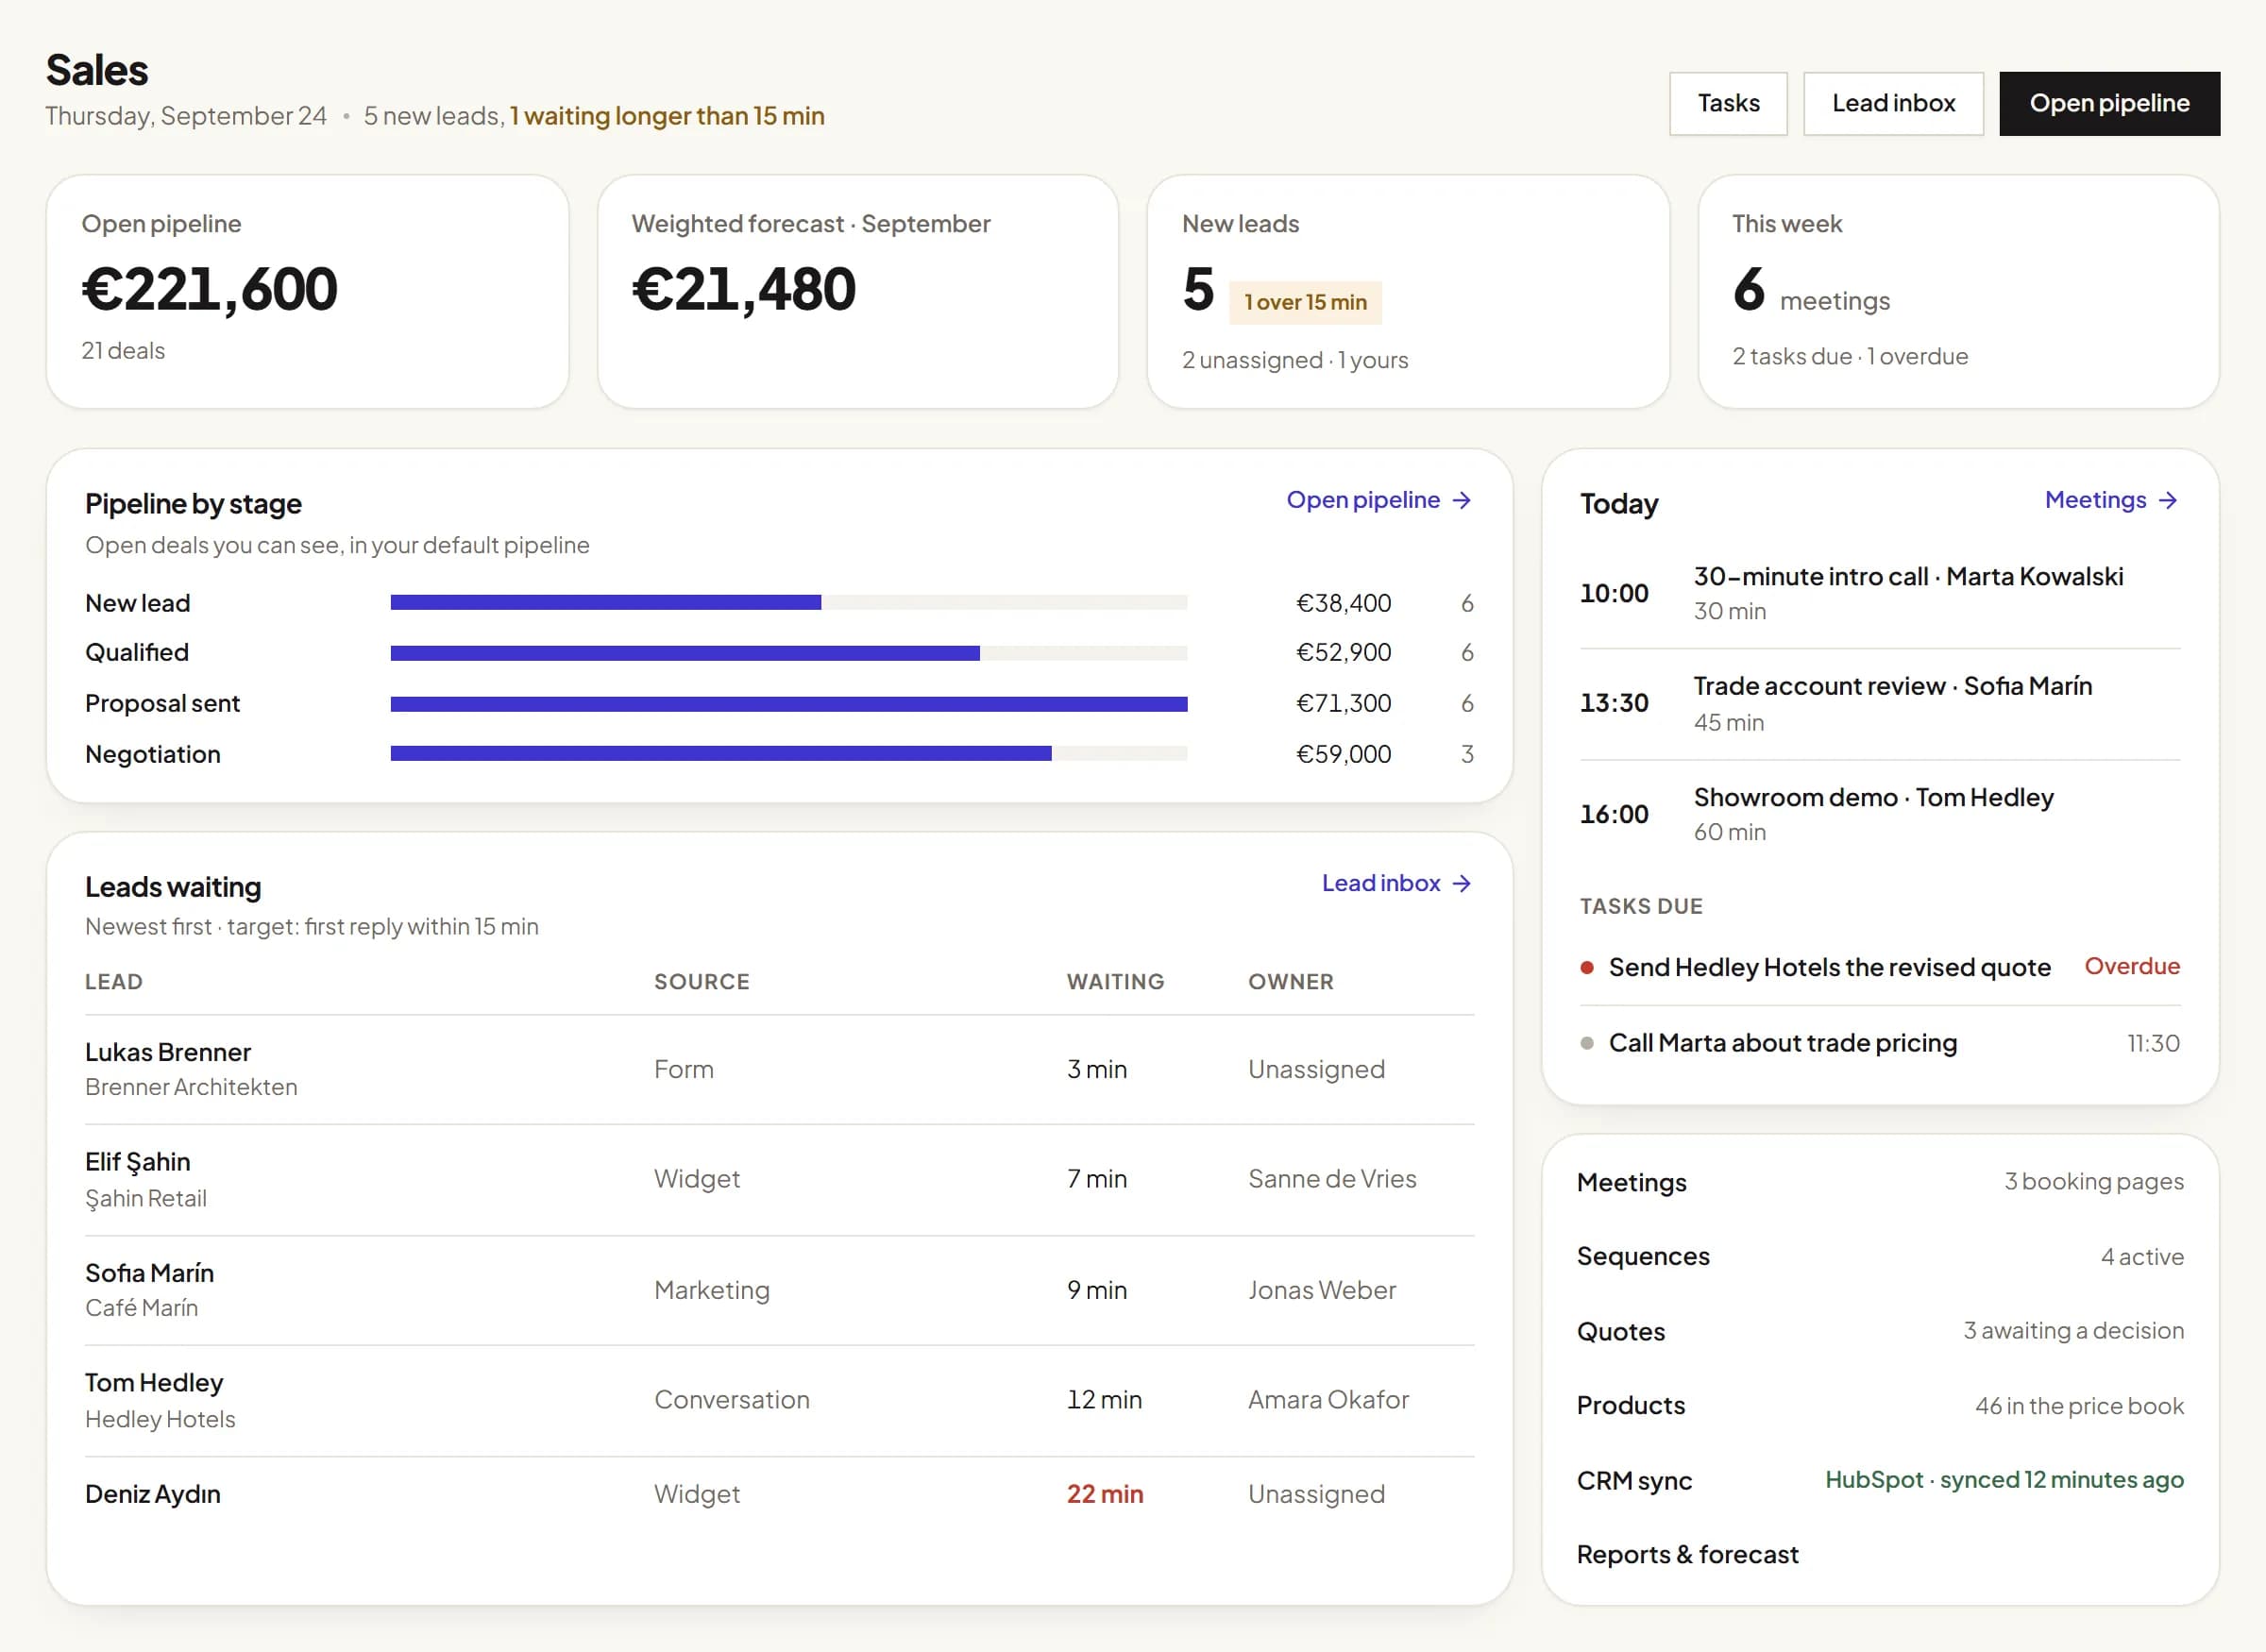2266x1652 pixels.
Task: Click arrow icon next to Open pipeline link
Action: [x=1461, y=499]
